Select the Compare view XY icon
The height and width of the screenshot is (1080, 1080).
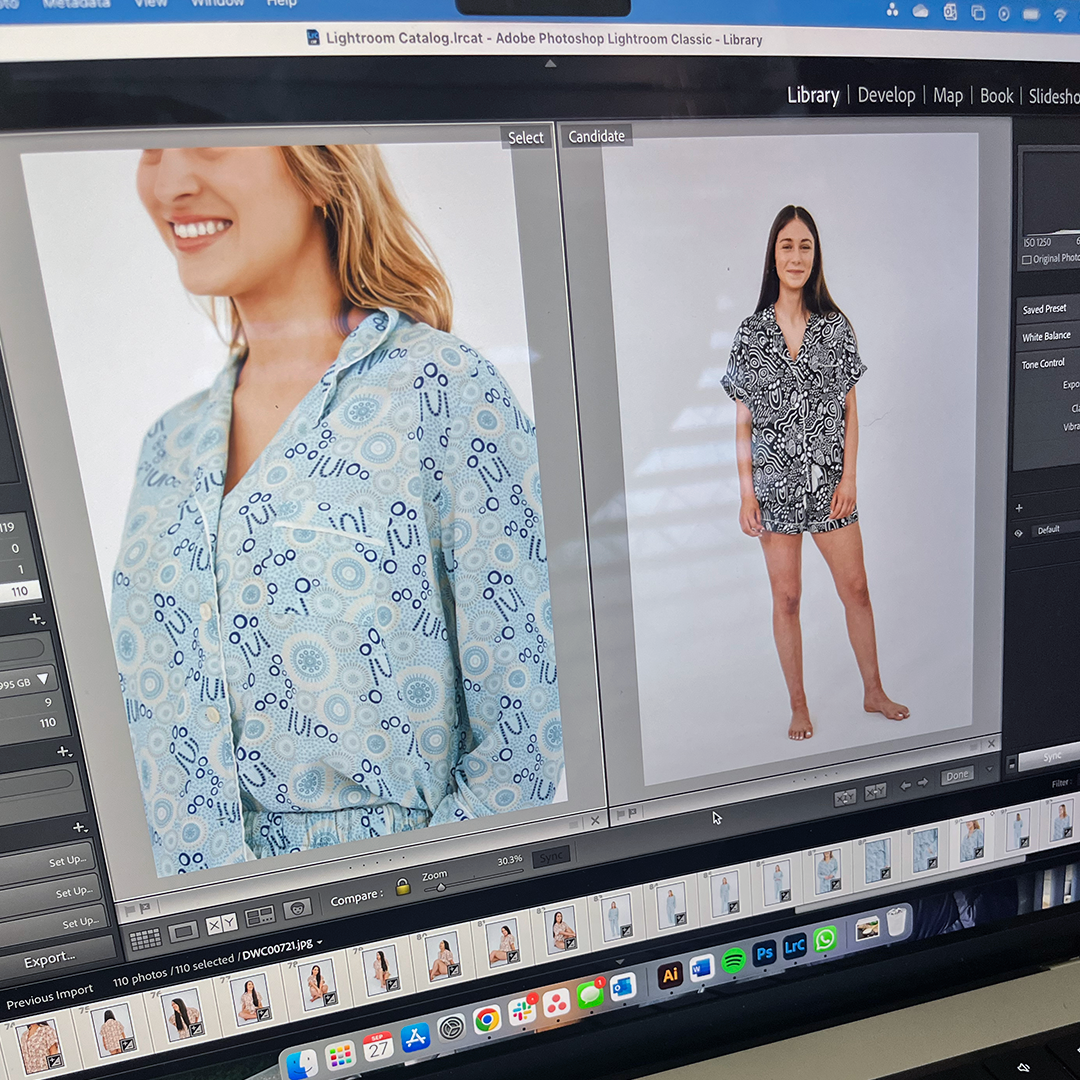pos(221,924)
